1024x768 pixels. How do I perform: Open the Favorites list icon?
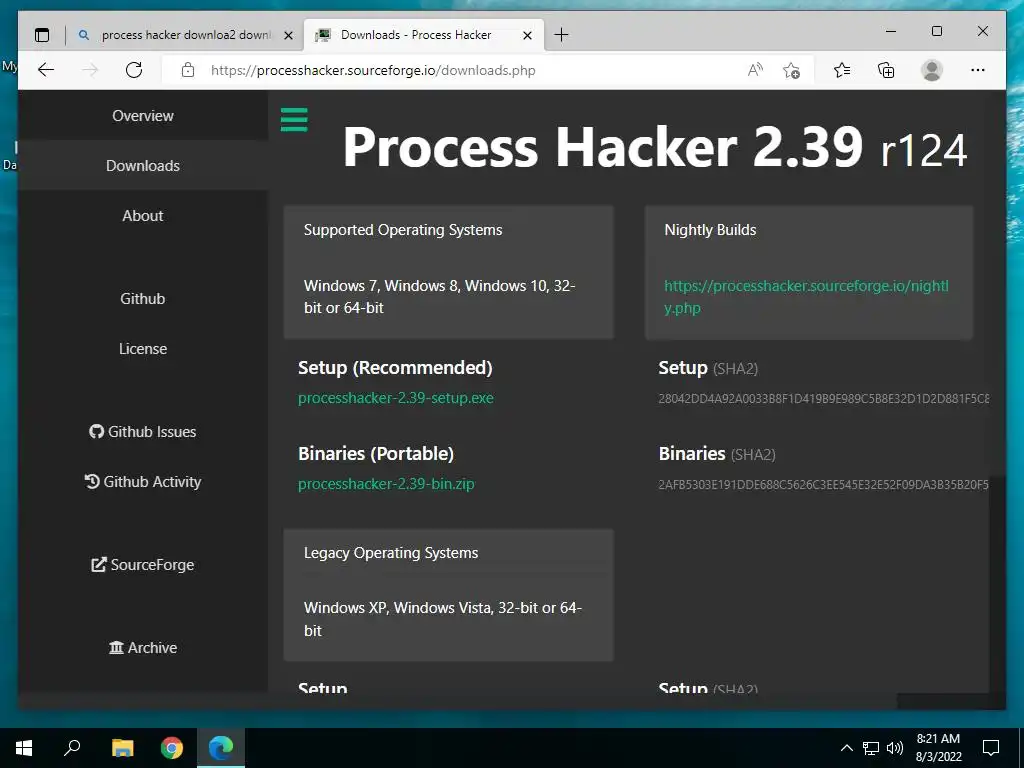(x=842, y=70)
